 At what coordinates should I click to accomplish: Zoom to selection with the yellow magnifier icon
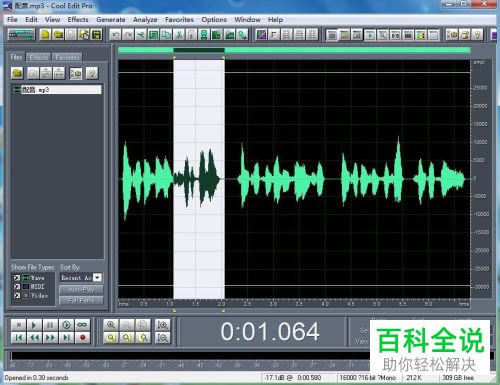pyautogui.click(x=111, y=338)
